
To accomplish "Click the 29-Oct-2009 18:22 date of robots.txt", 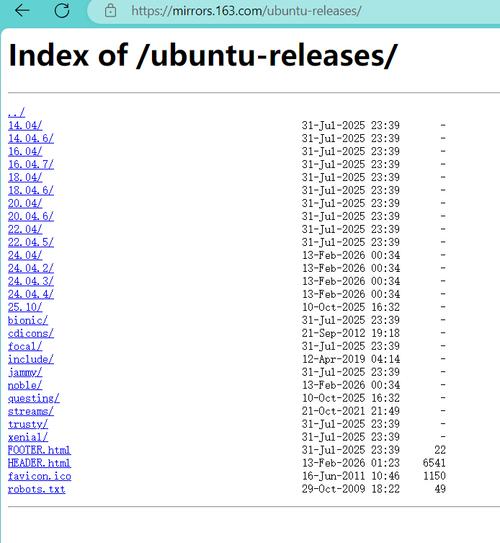I will click(x=351, y=489).
